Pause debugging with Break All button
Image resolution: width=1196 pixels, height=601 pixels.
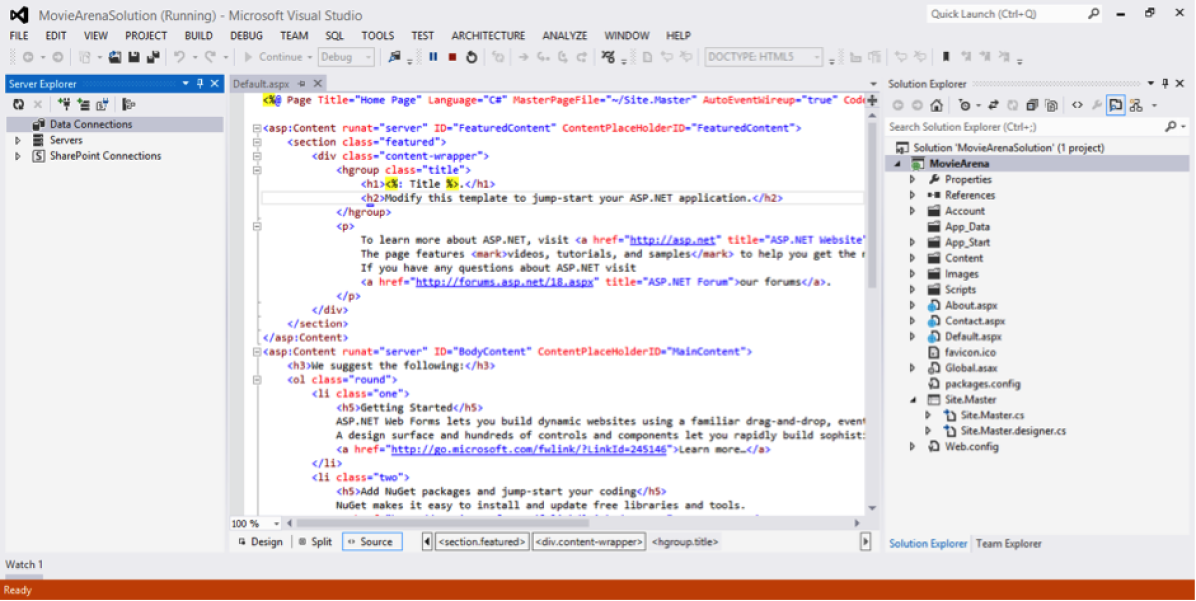tap(433, 57)
